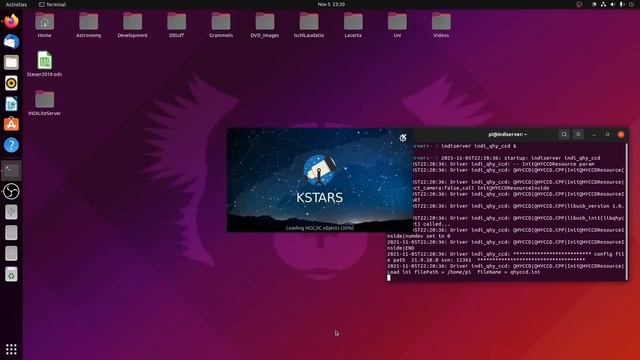Viewport: 640px width, 360px height.
Task: Click terminal command 'indiserver indi_qhy_ccd &'
Action: [478, 146]
